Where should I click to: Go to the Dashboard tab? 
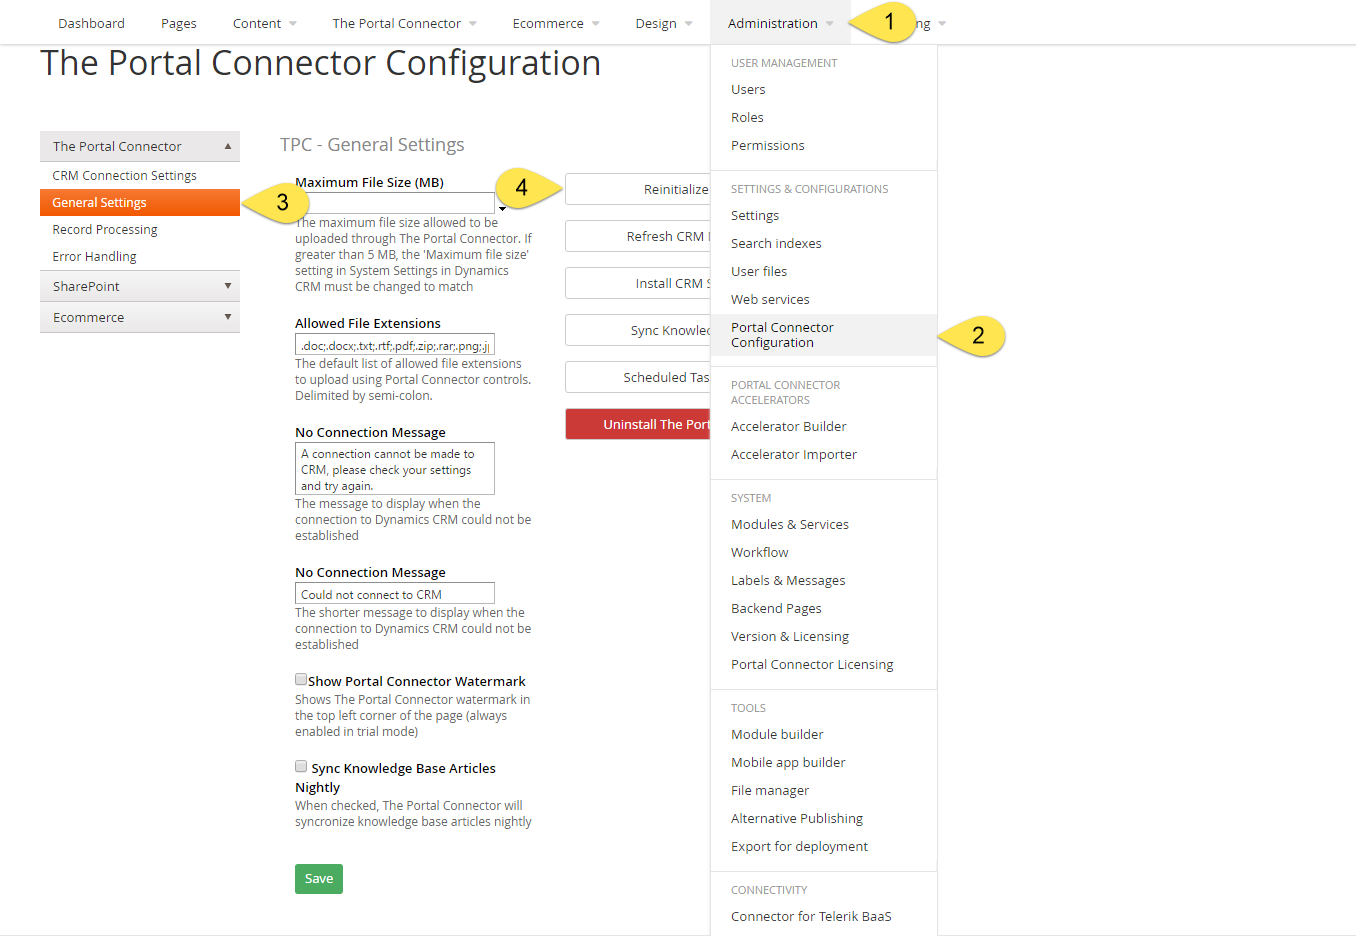coord(91,23)
